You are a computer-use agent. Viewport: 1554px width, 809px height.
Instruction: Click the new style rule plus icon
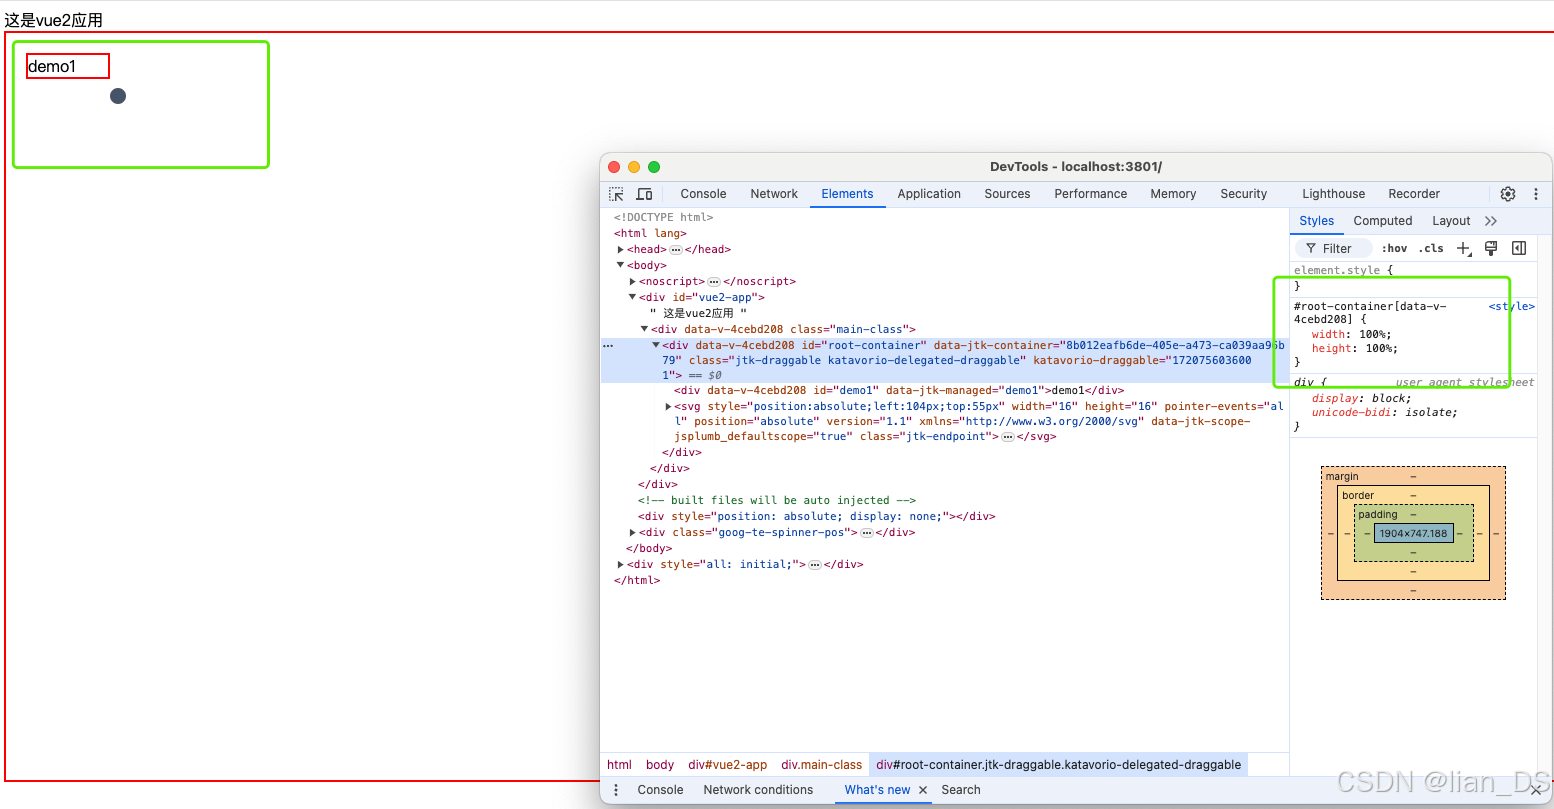1462,248
